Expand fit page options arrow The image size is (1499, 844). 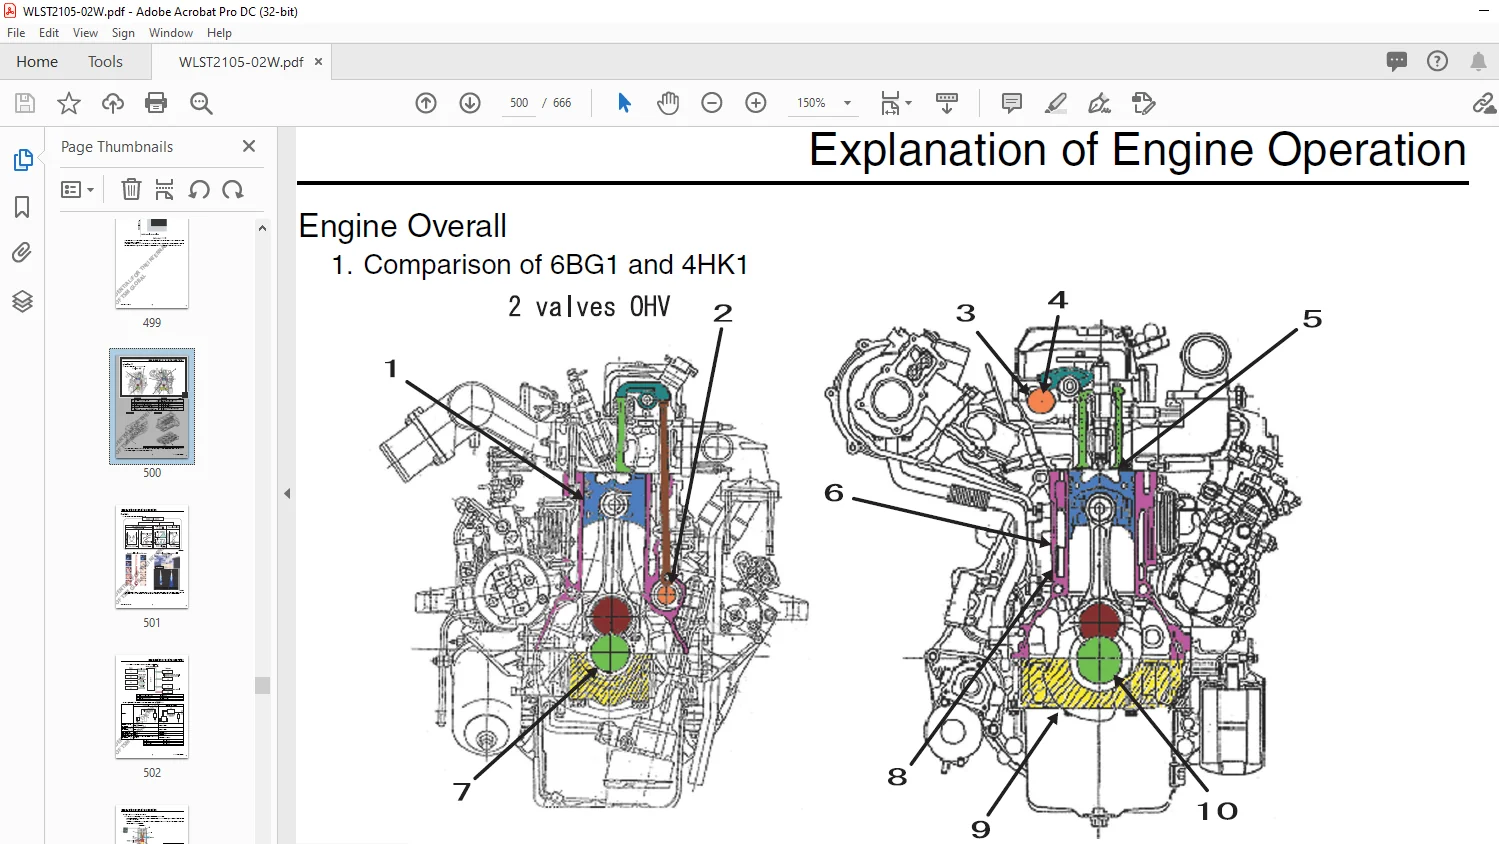click(x=909, y=103)
